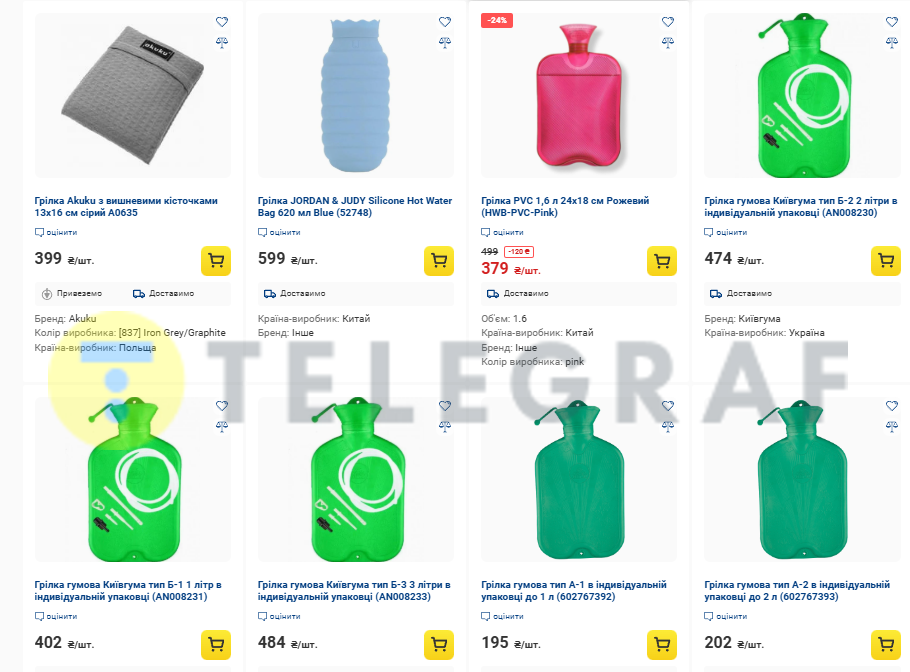The height and width of the screenshot is (672, 910).
Task: Favorite the blue JORDAN & JUDY bag
Action: (445, 22)
